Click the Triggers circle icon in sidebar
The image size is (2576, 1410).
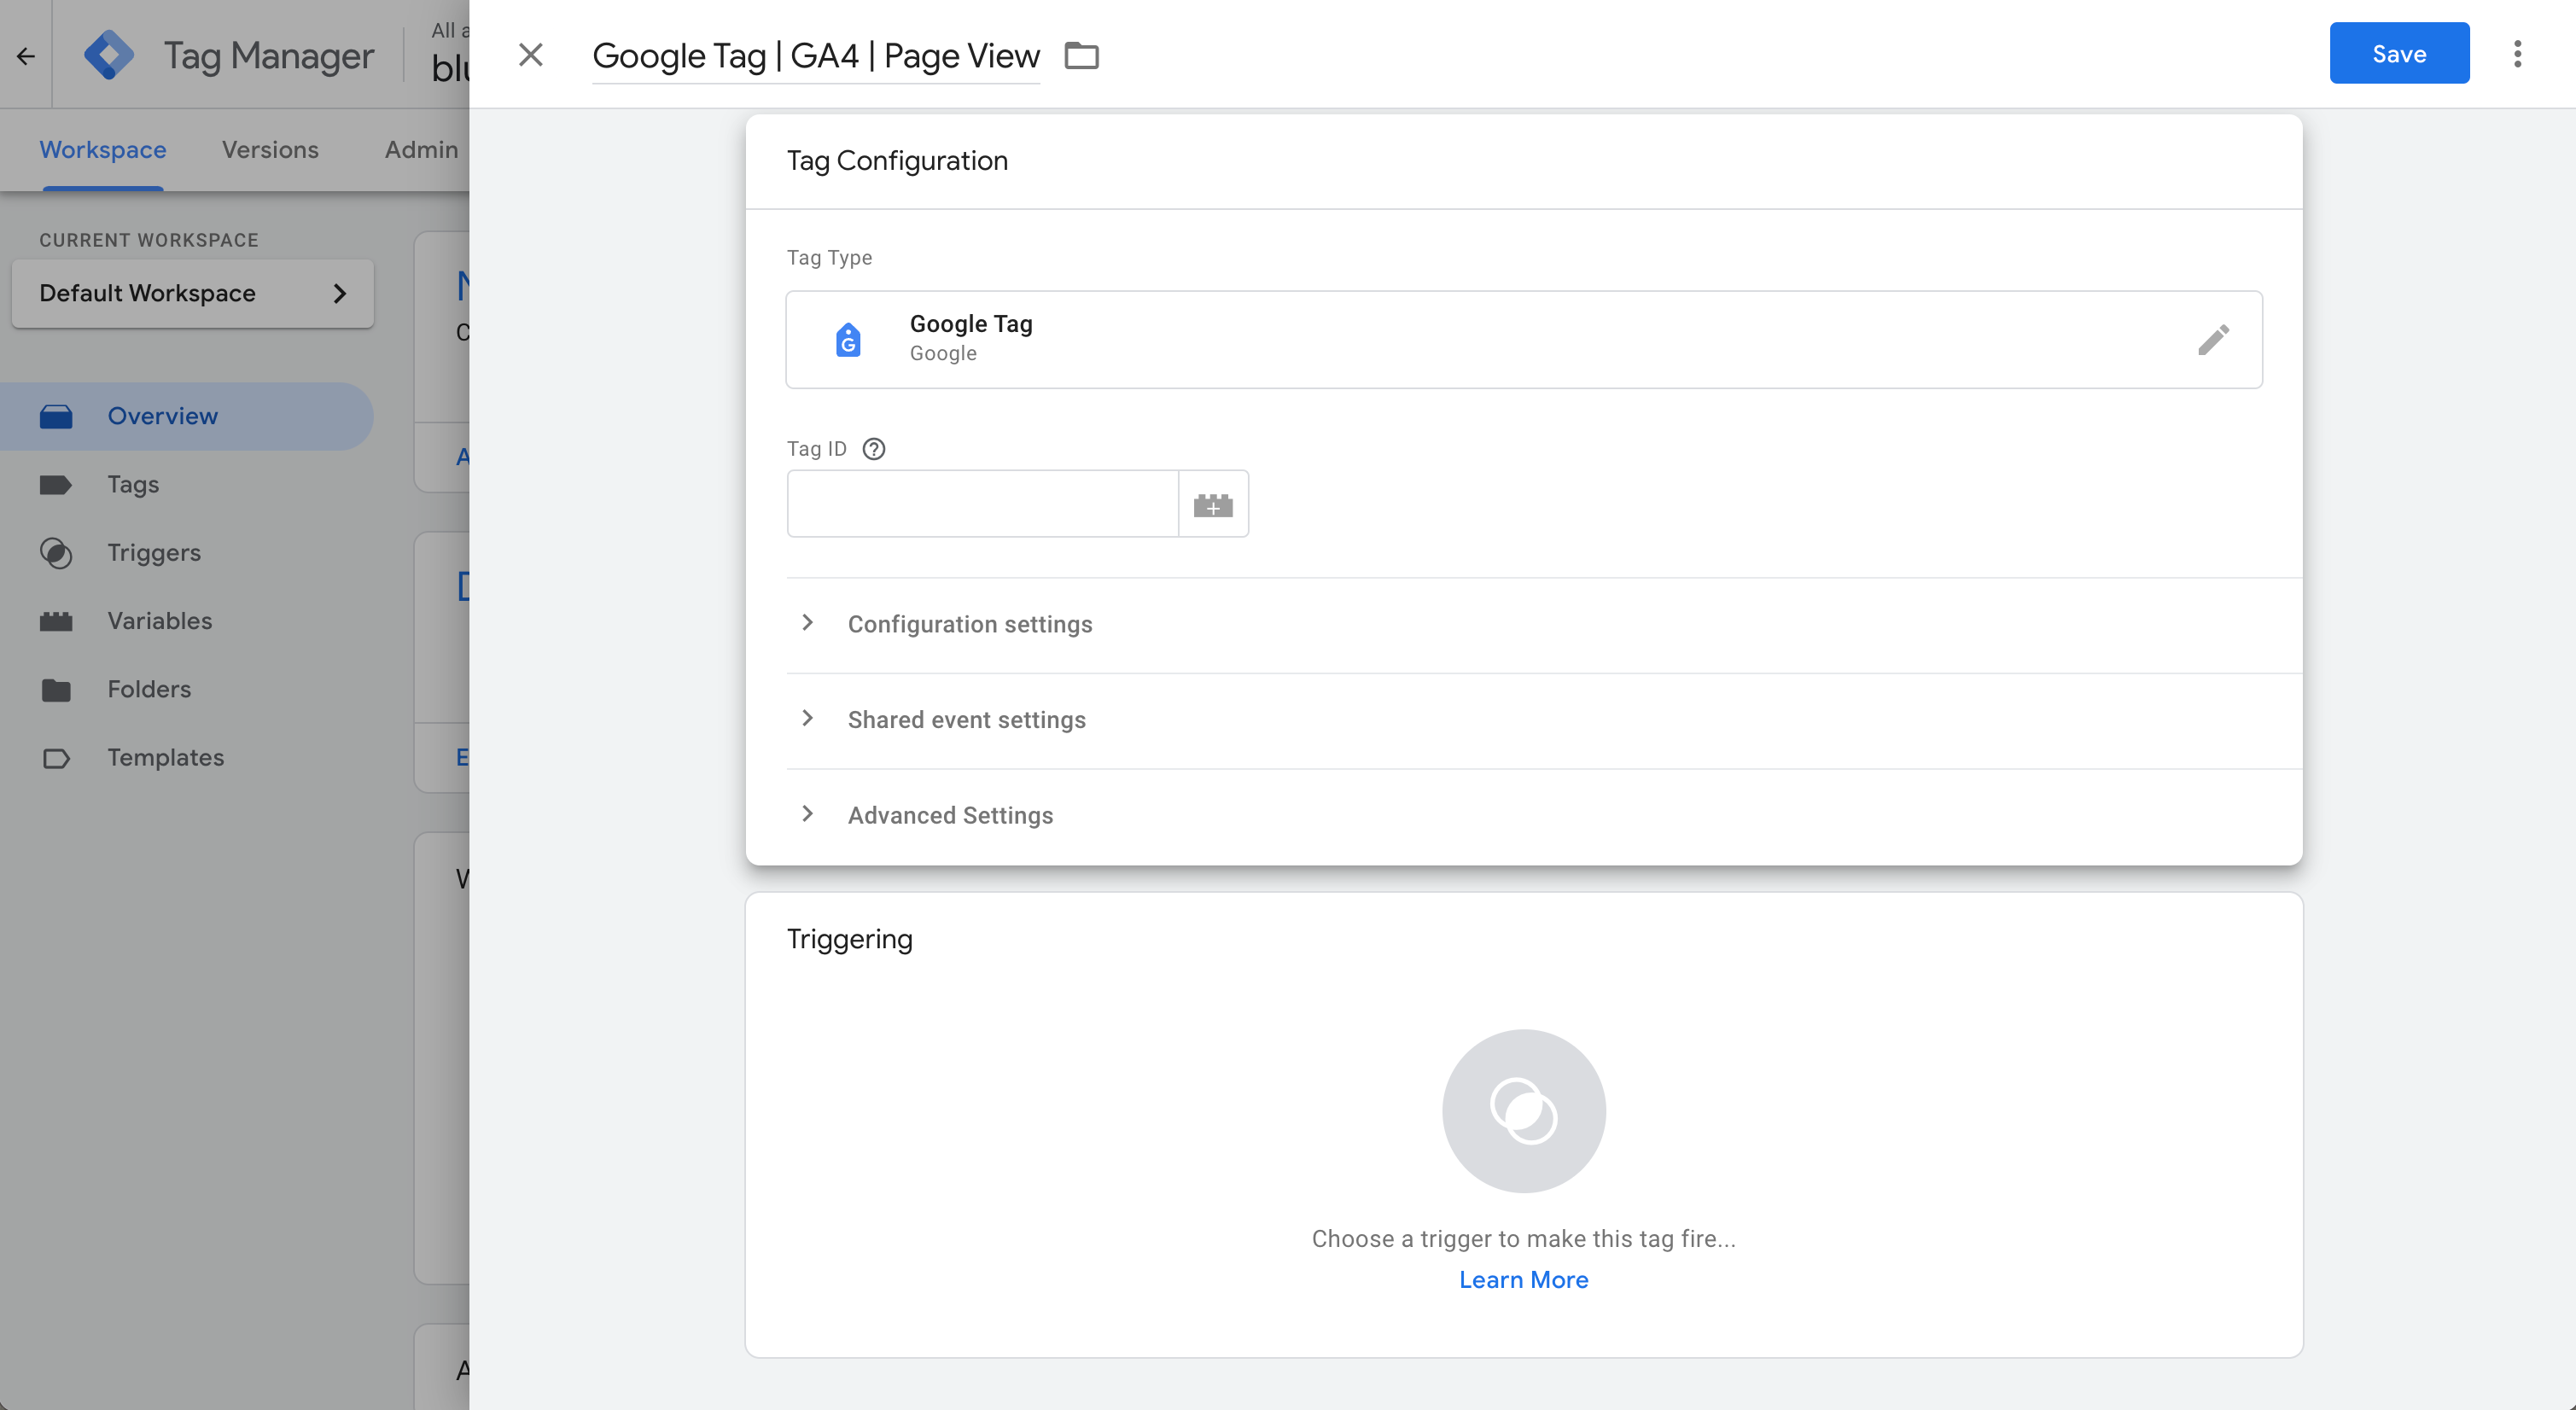click(56, 553)
